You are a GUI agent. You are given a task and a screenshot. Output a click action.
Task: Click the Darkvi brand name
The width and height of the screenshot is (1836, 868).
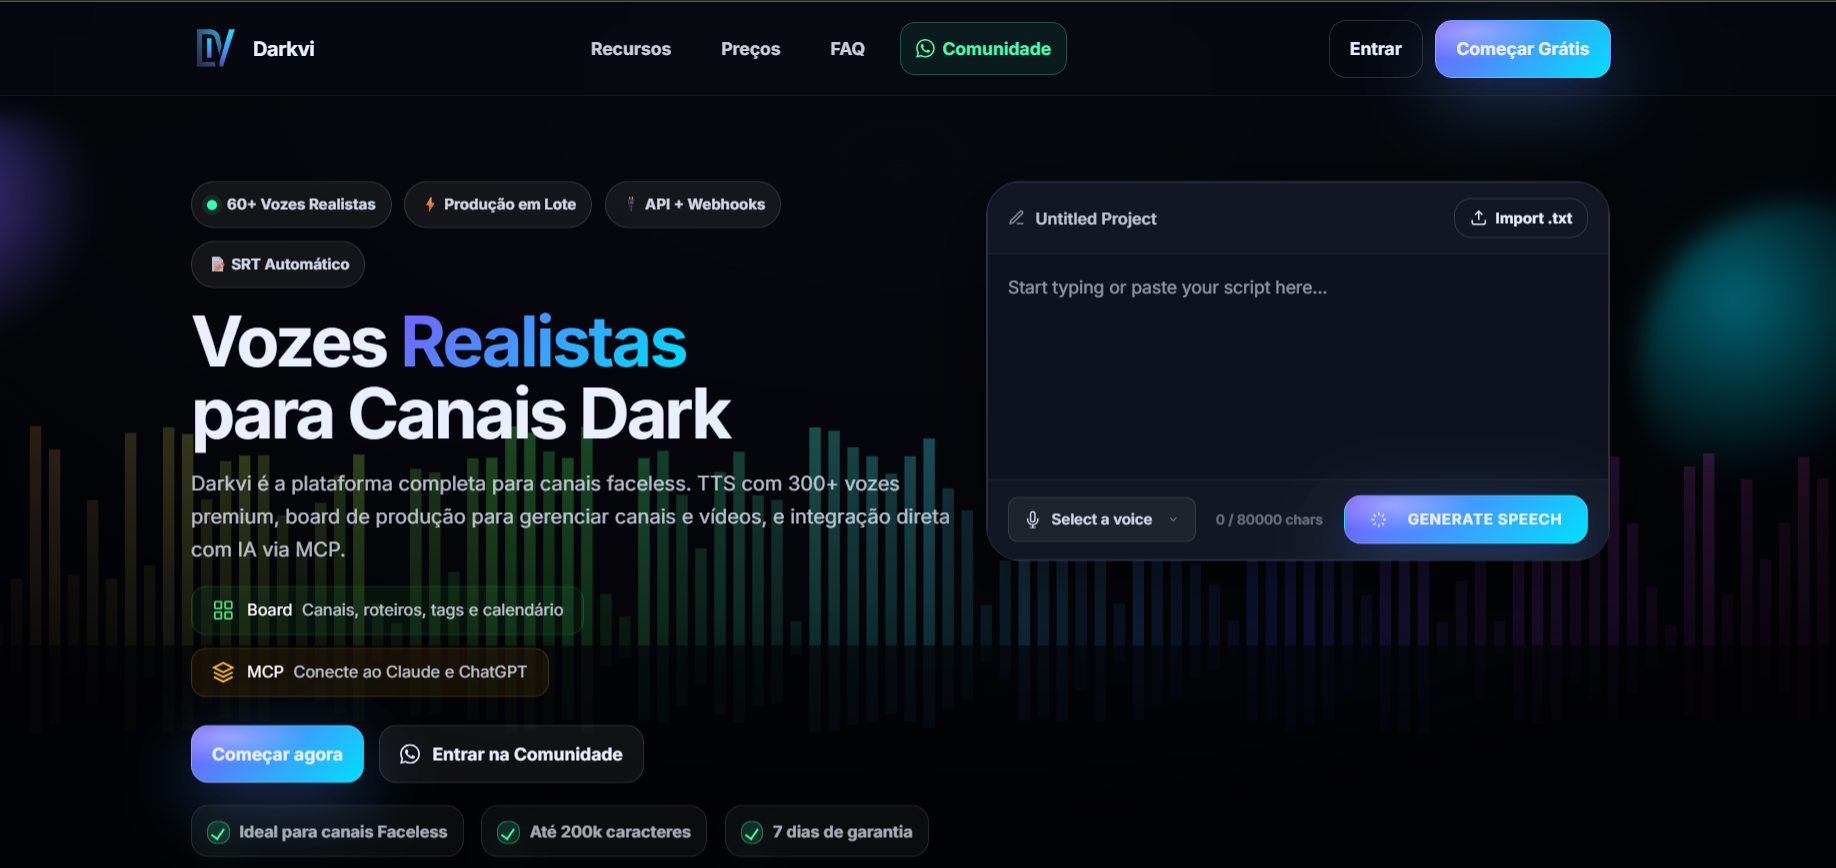(283, 49)
